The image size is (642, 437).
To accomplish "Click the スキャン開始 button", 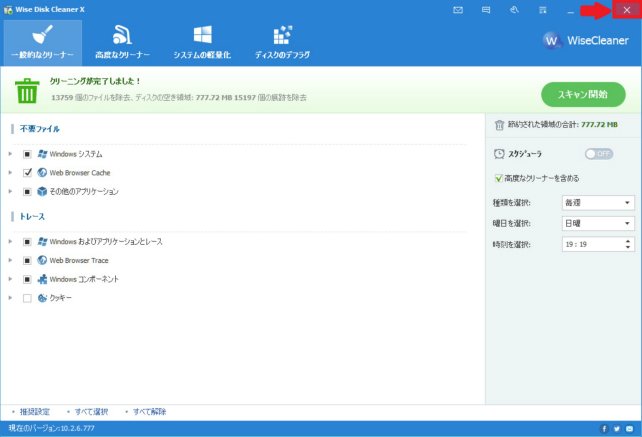I will [583, 95].
